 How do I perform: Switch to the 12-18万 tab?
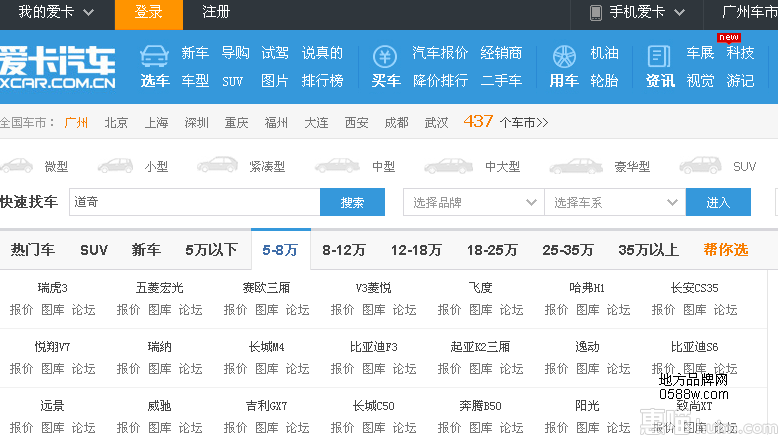pyautogui.click(x=416, y=250)
